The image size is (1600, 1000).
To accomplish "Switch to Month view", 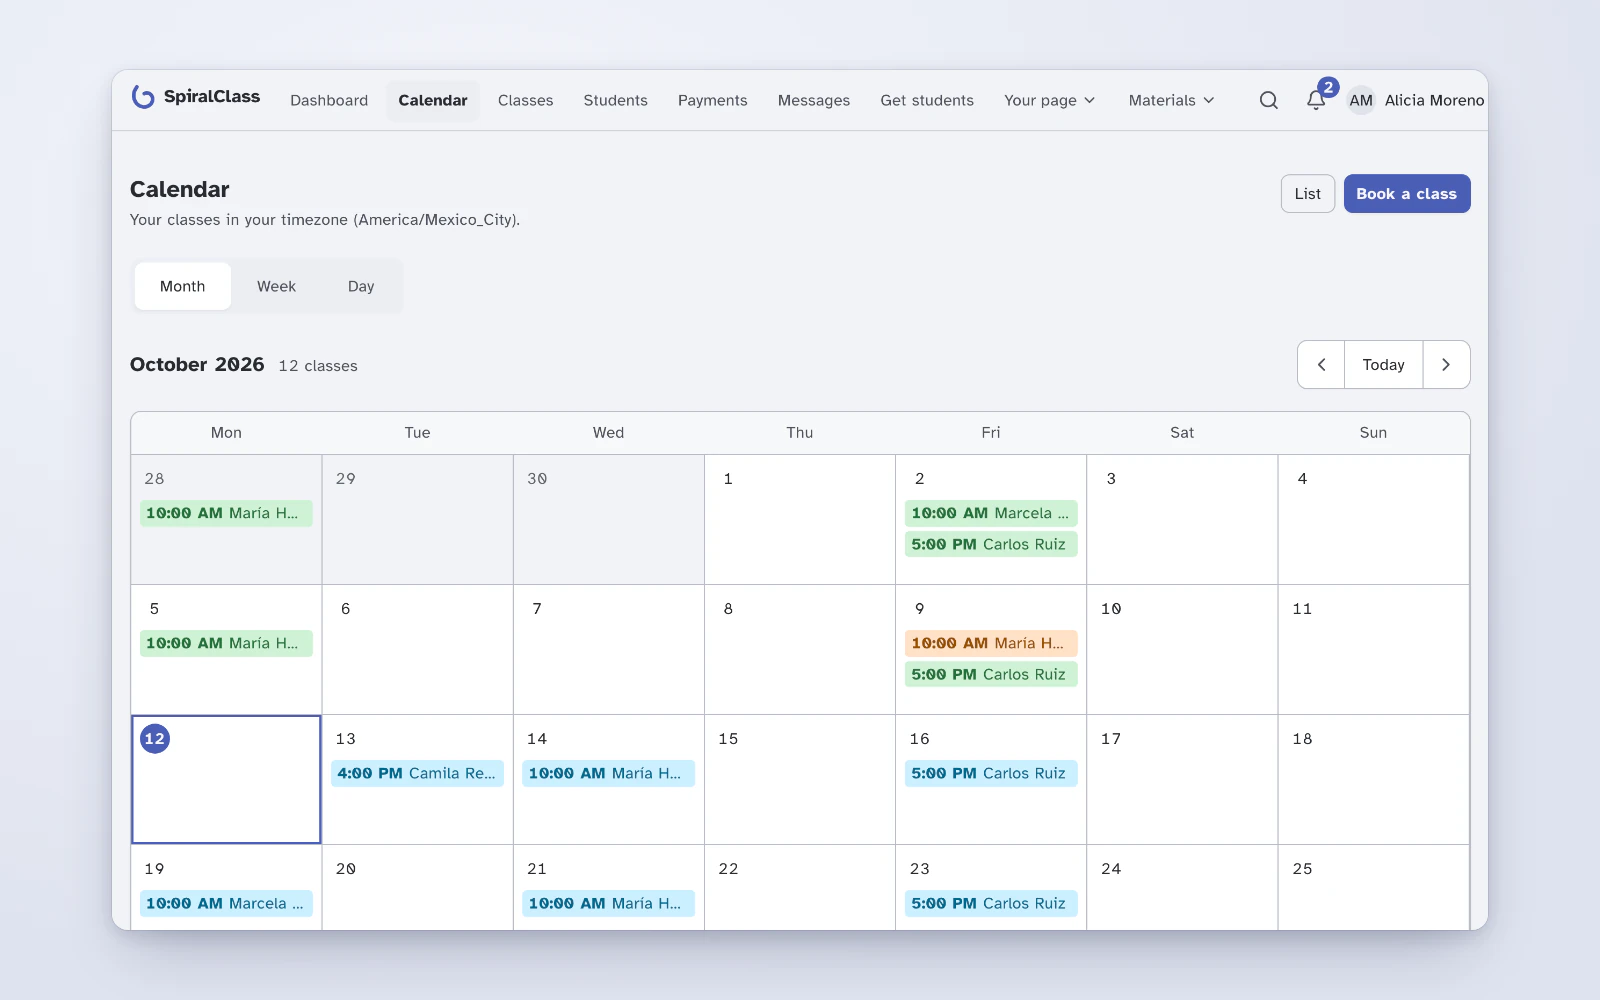I will point(182,286).
